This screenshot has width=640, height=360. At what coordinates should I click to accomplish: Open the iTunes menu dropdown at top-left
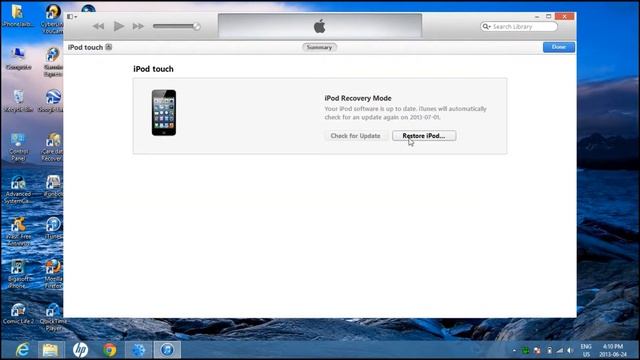pos(72,17)
